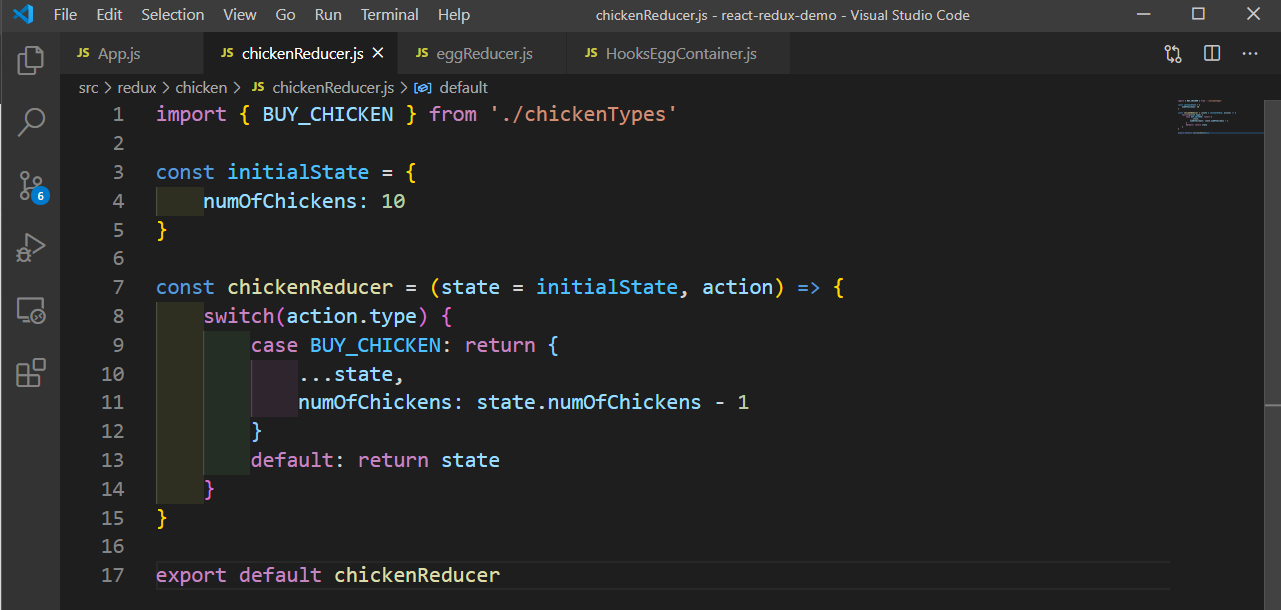
Task: Click the VS Code logo icon
Action: 23,15
